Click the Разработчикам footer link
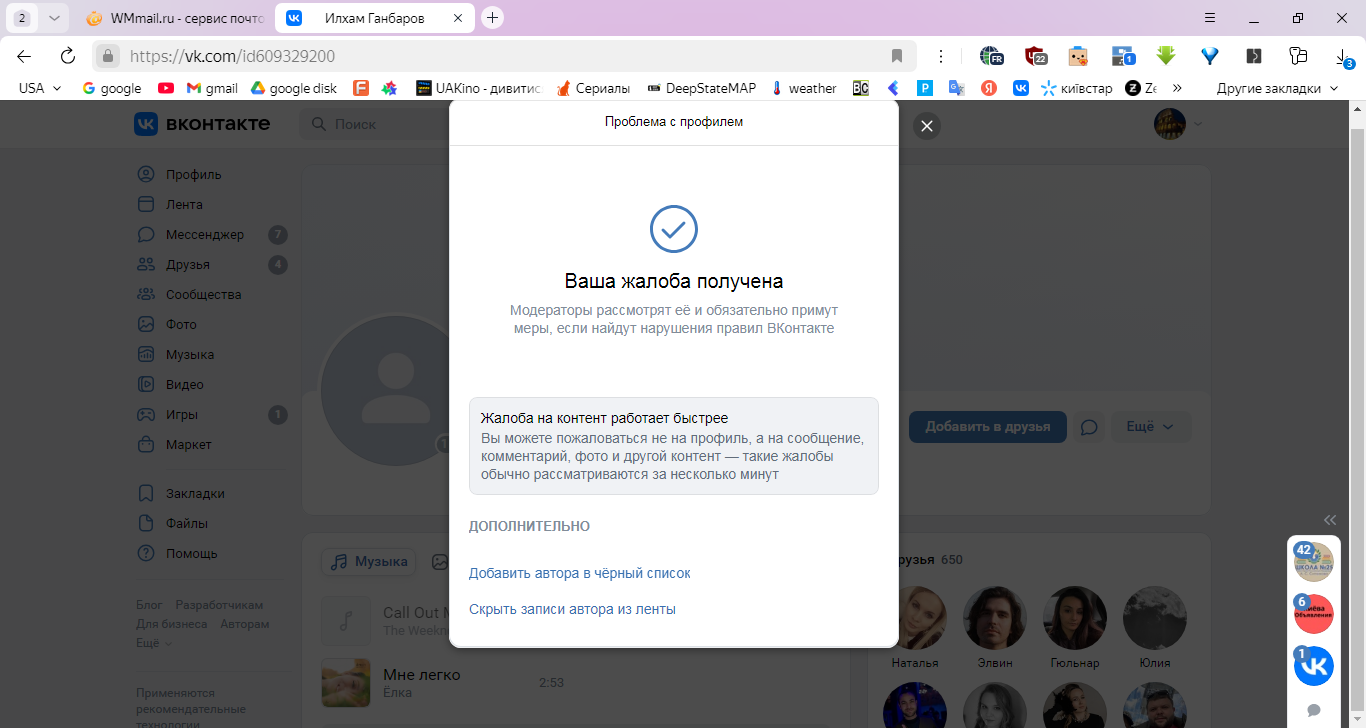Screen dimensions: 1366x728 [x=219, y=605]
